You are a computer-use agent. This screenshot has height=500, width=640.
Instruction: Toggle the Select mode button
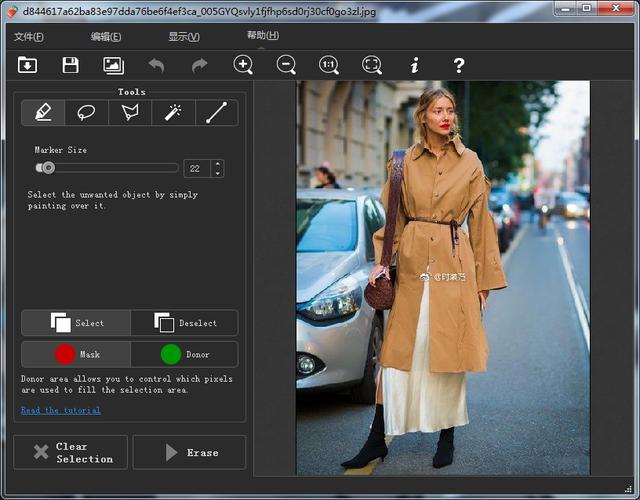point(76,323)
